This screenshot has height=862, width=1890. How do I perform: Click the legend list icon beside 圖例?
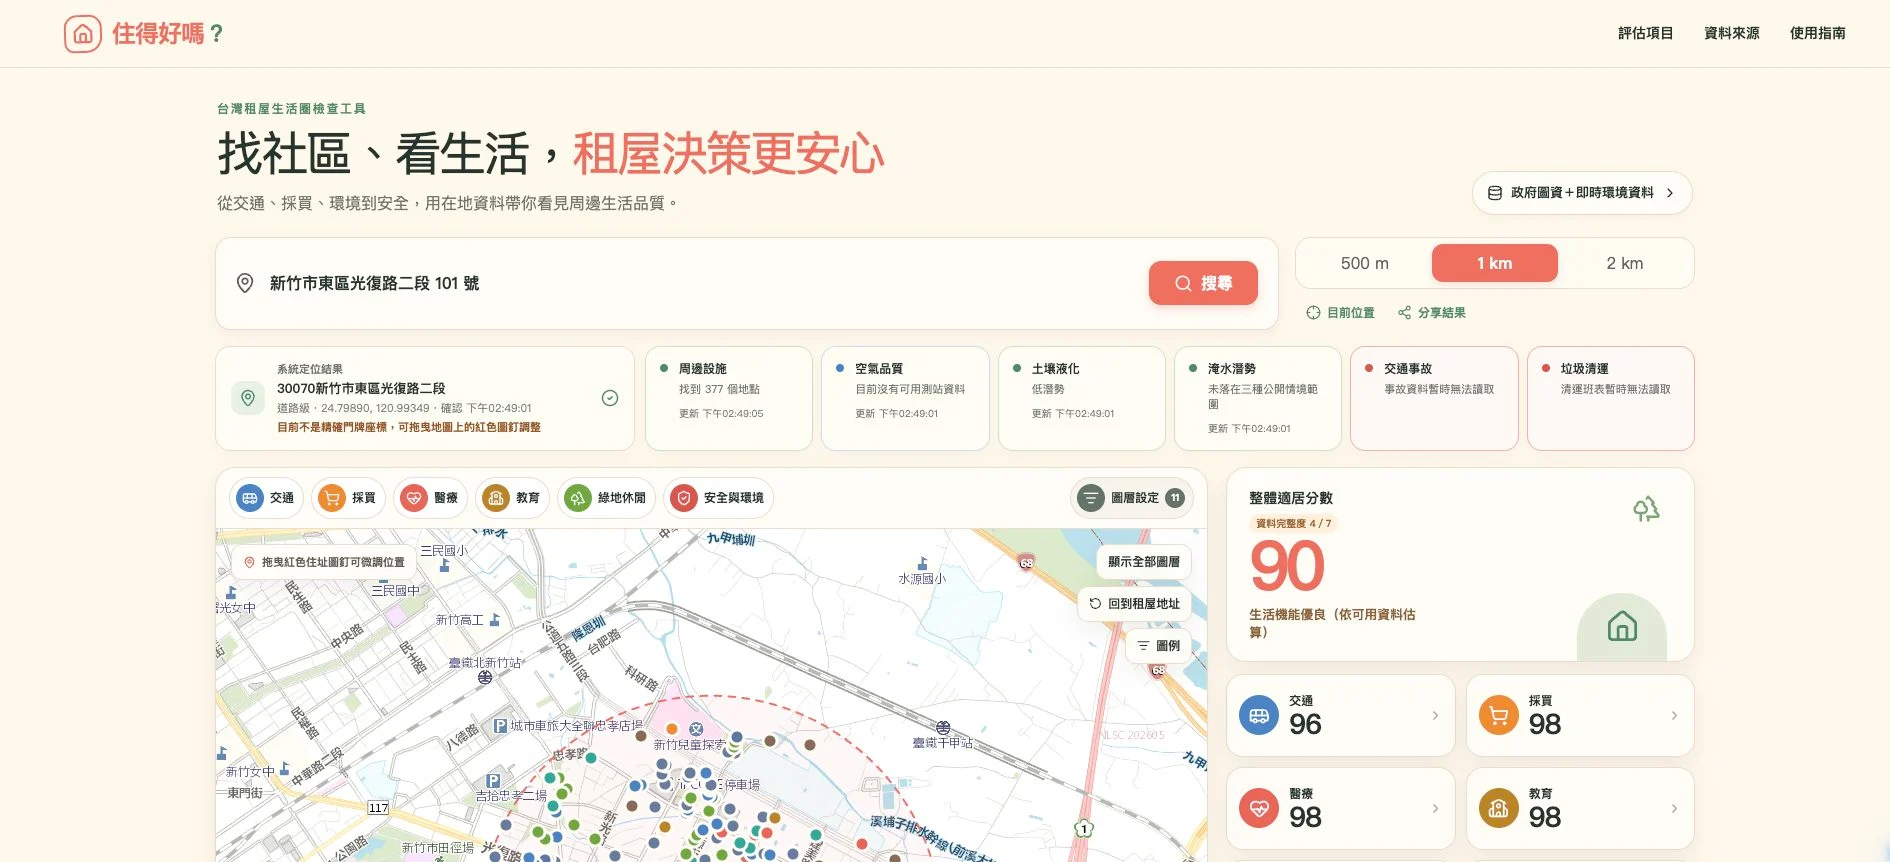tap(1143, 646)
